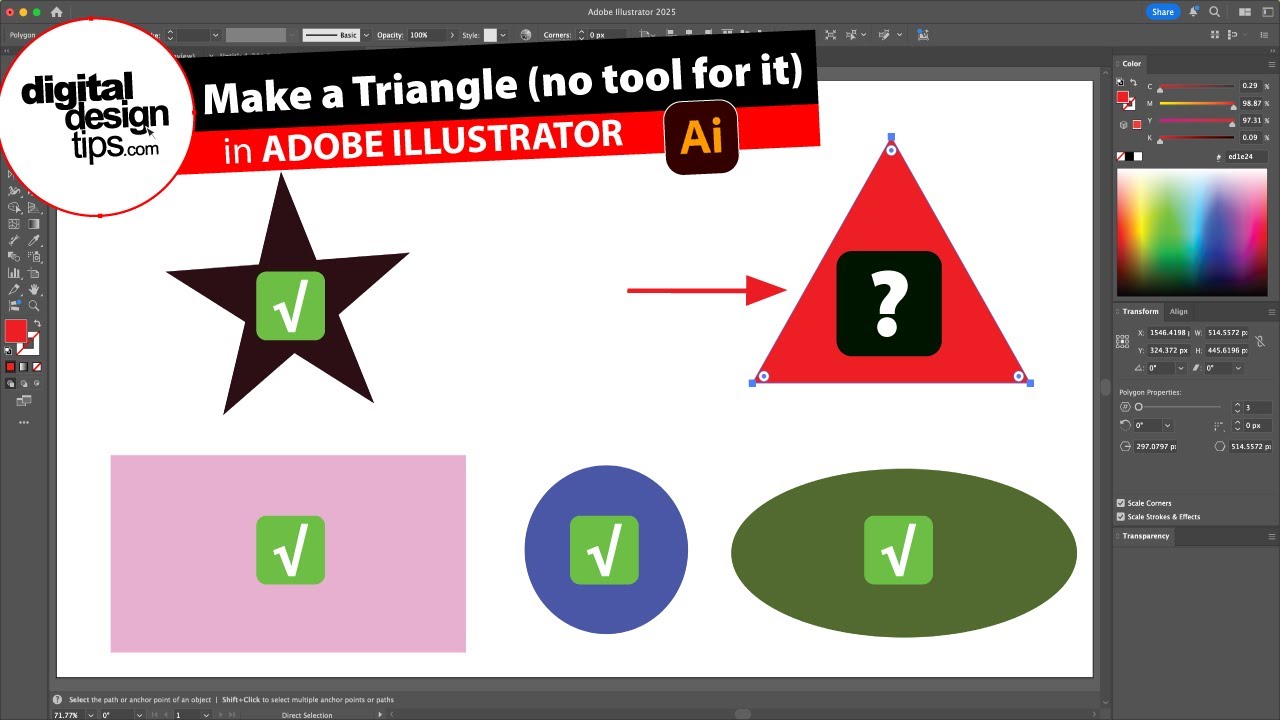Click the None mode button below the fill swatch

coord(37,366)
